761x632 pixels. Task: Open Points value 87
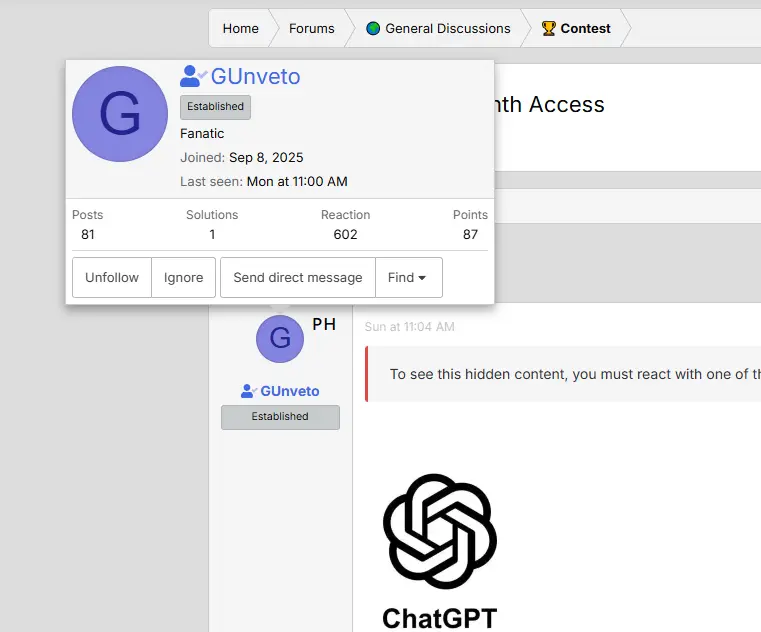click(x=470, y=234)
